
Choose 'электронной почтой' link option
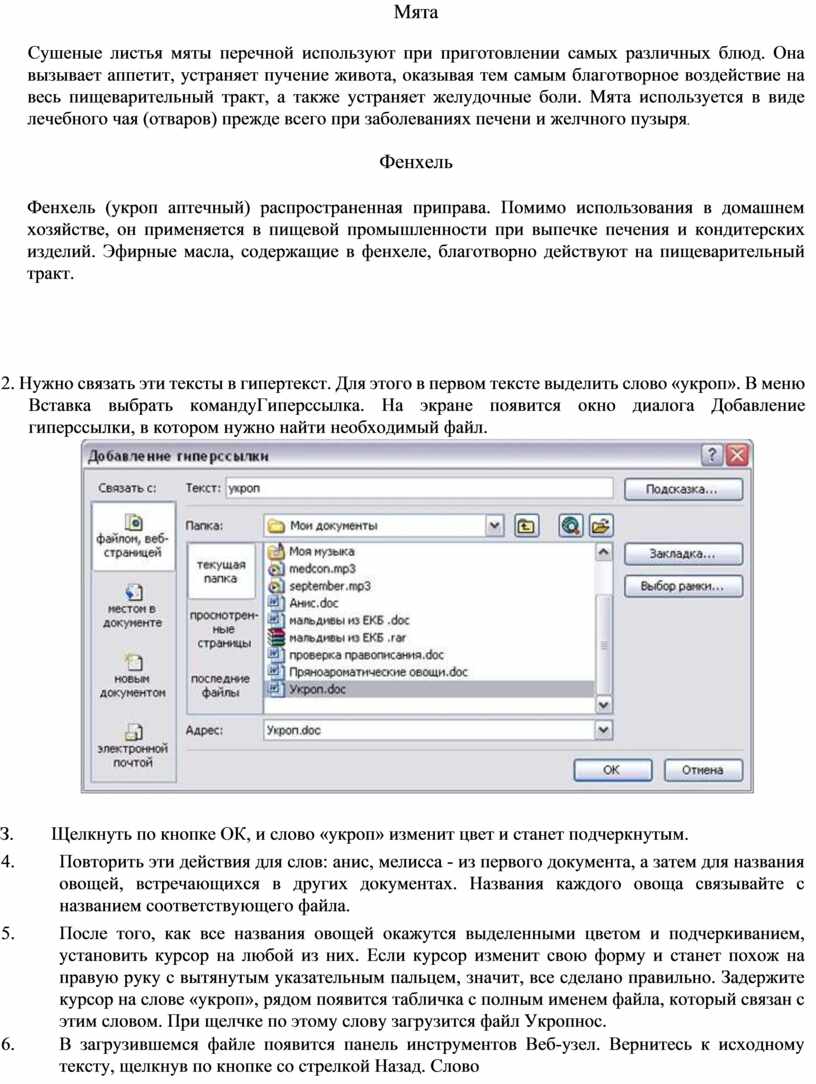pyautogui.click(x=133, y=745)
